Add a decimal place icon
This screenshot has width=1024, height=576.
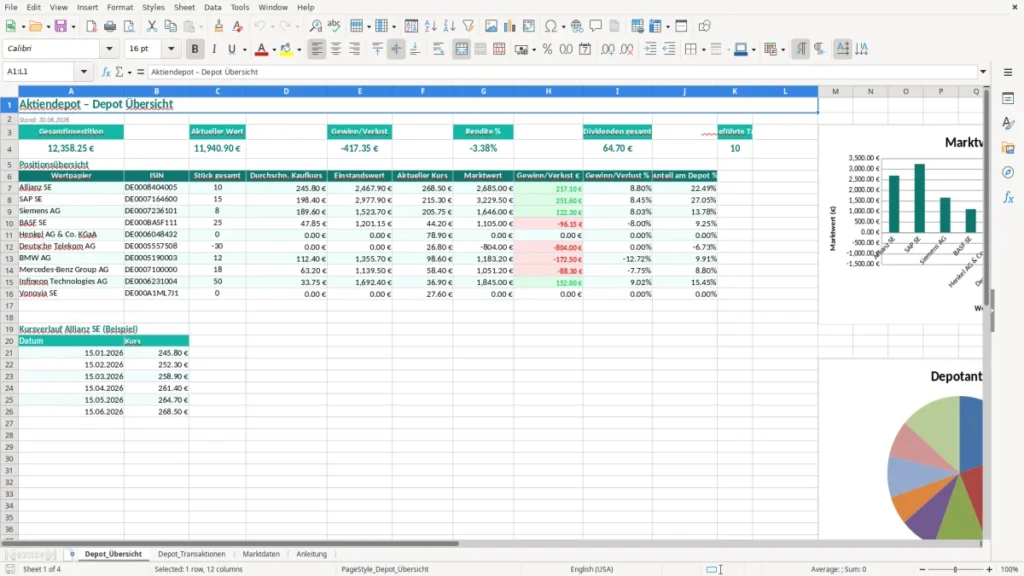608,49
